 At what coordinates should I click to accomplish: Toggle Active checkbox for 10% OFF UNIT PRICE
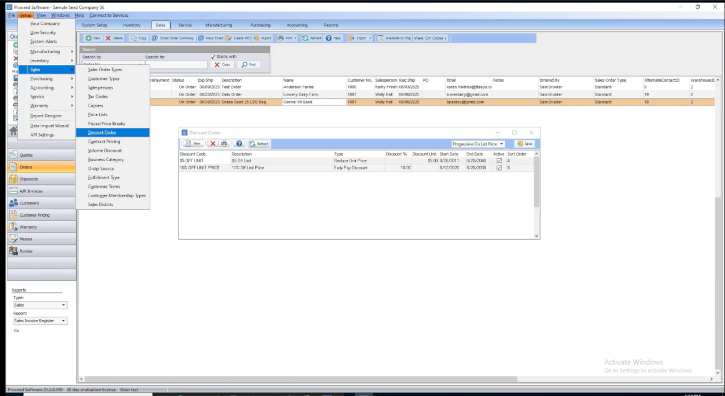498,168
